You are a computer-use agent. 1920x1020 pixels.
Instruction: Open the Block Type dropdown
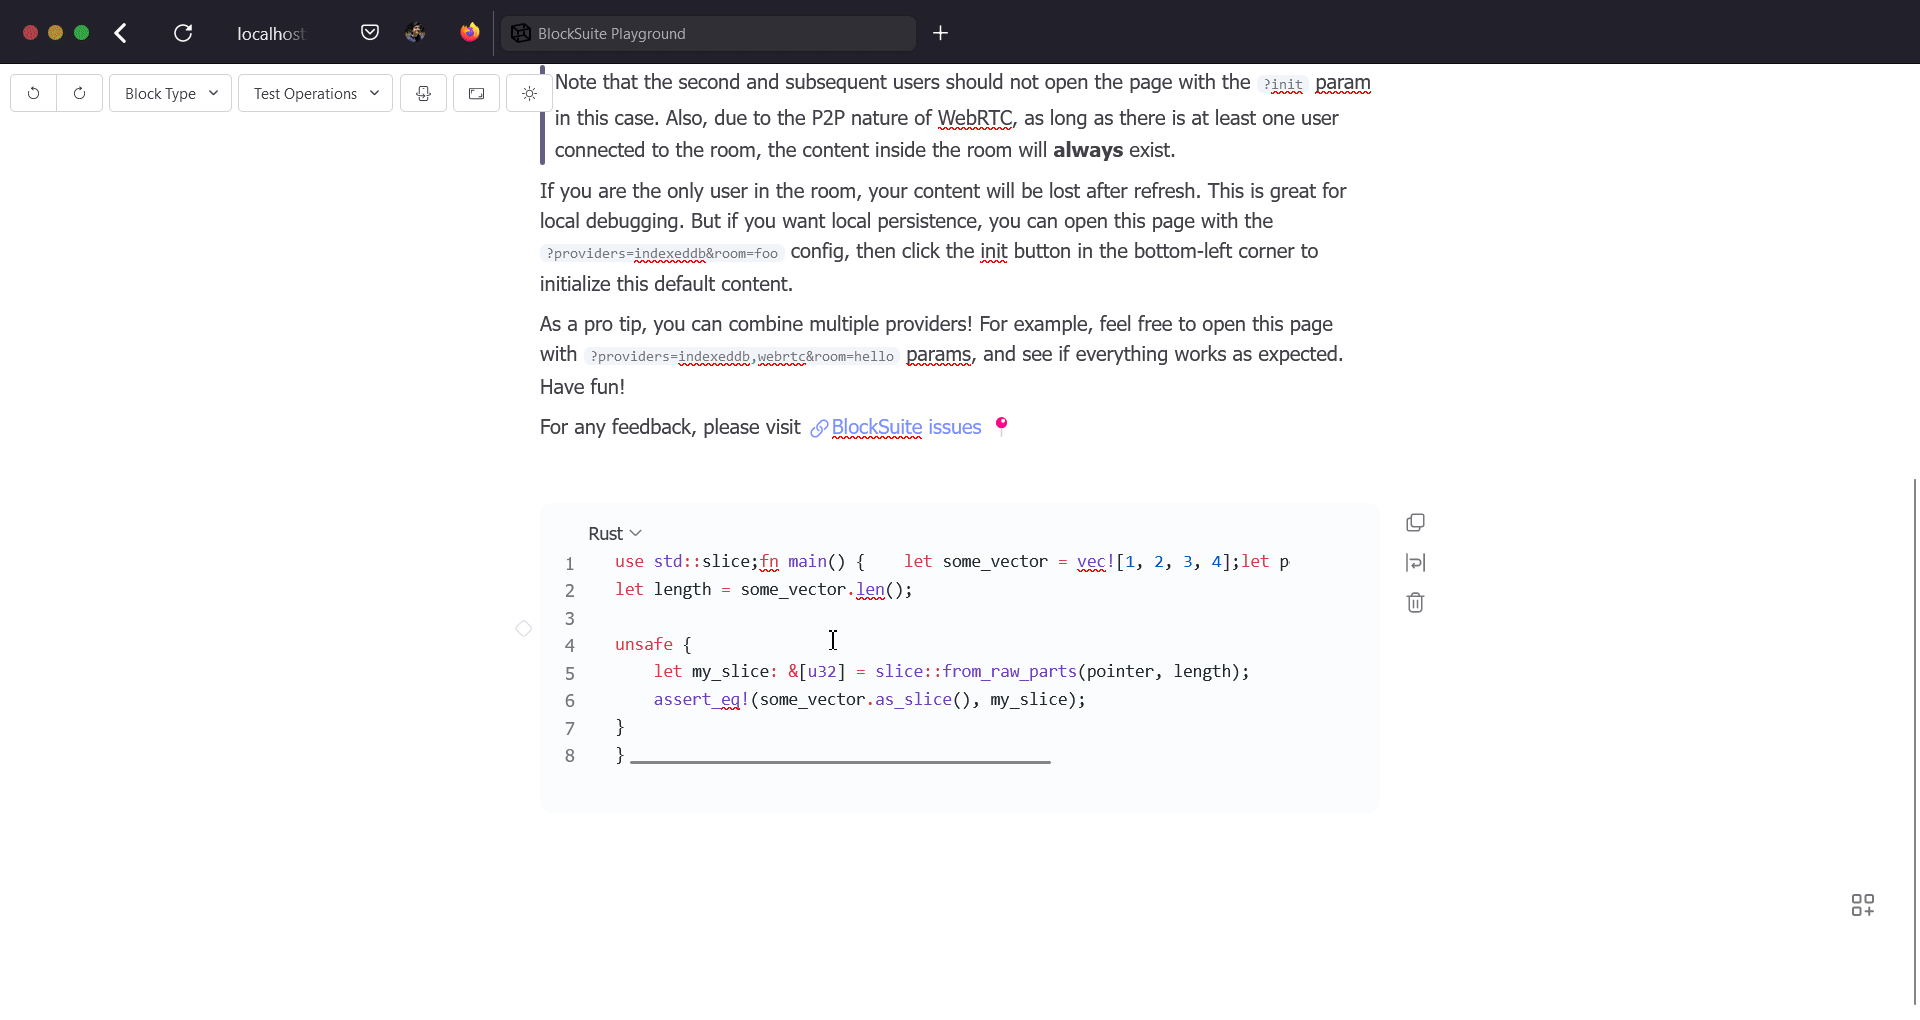tap(170, 93)
